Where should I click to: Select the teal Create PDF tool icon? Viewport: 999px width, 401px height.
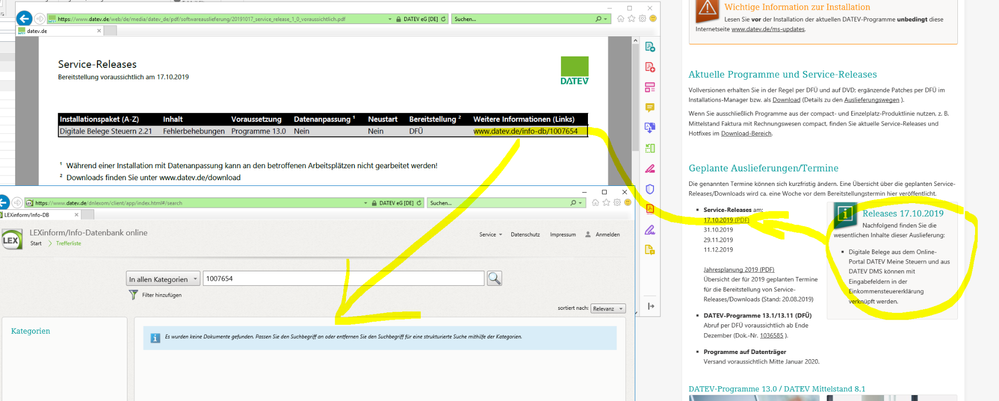650,47
